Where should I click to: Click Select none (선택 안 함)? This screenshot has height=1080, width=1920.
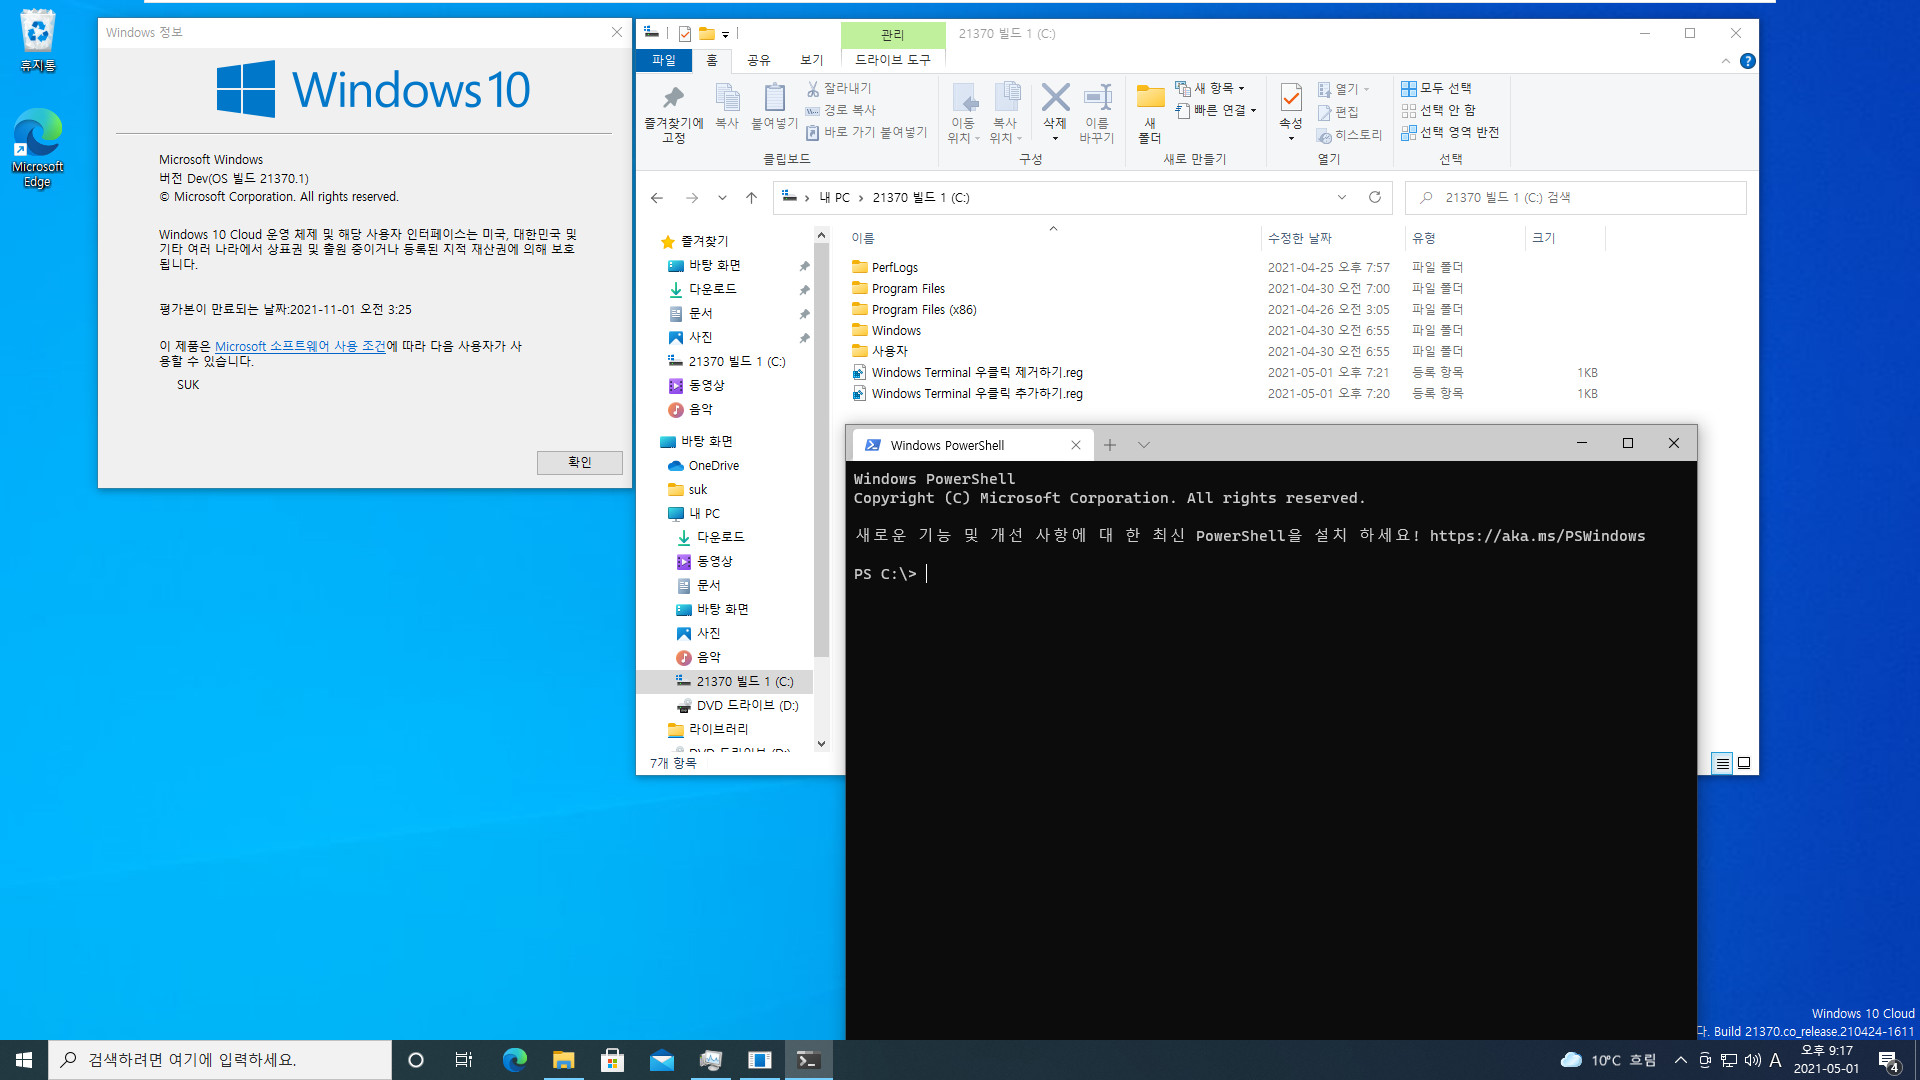[1438, 110]
